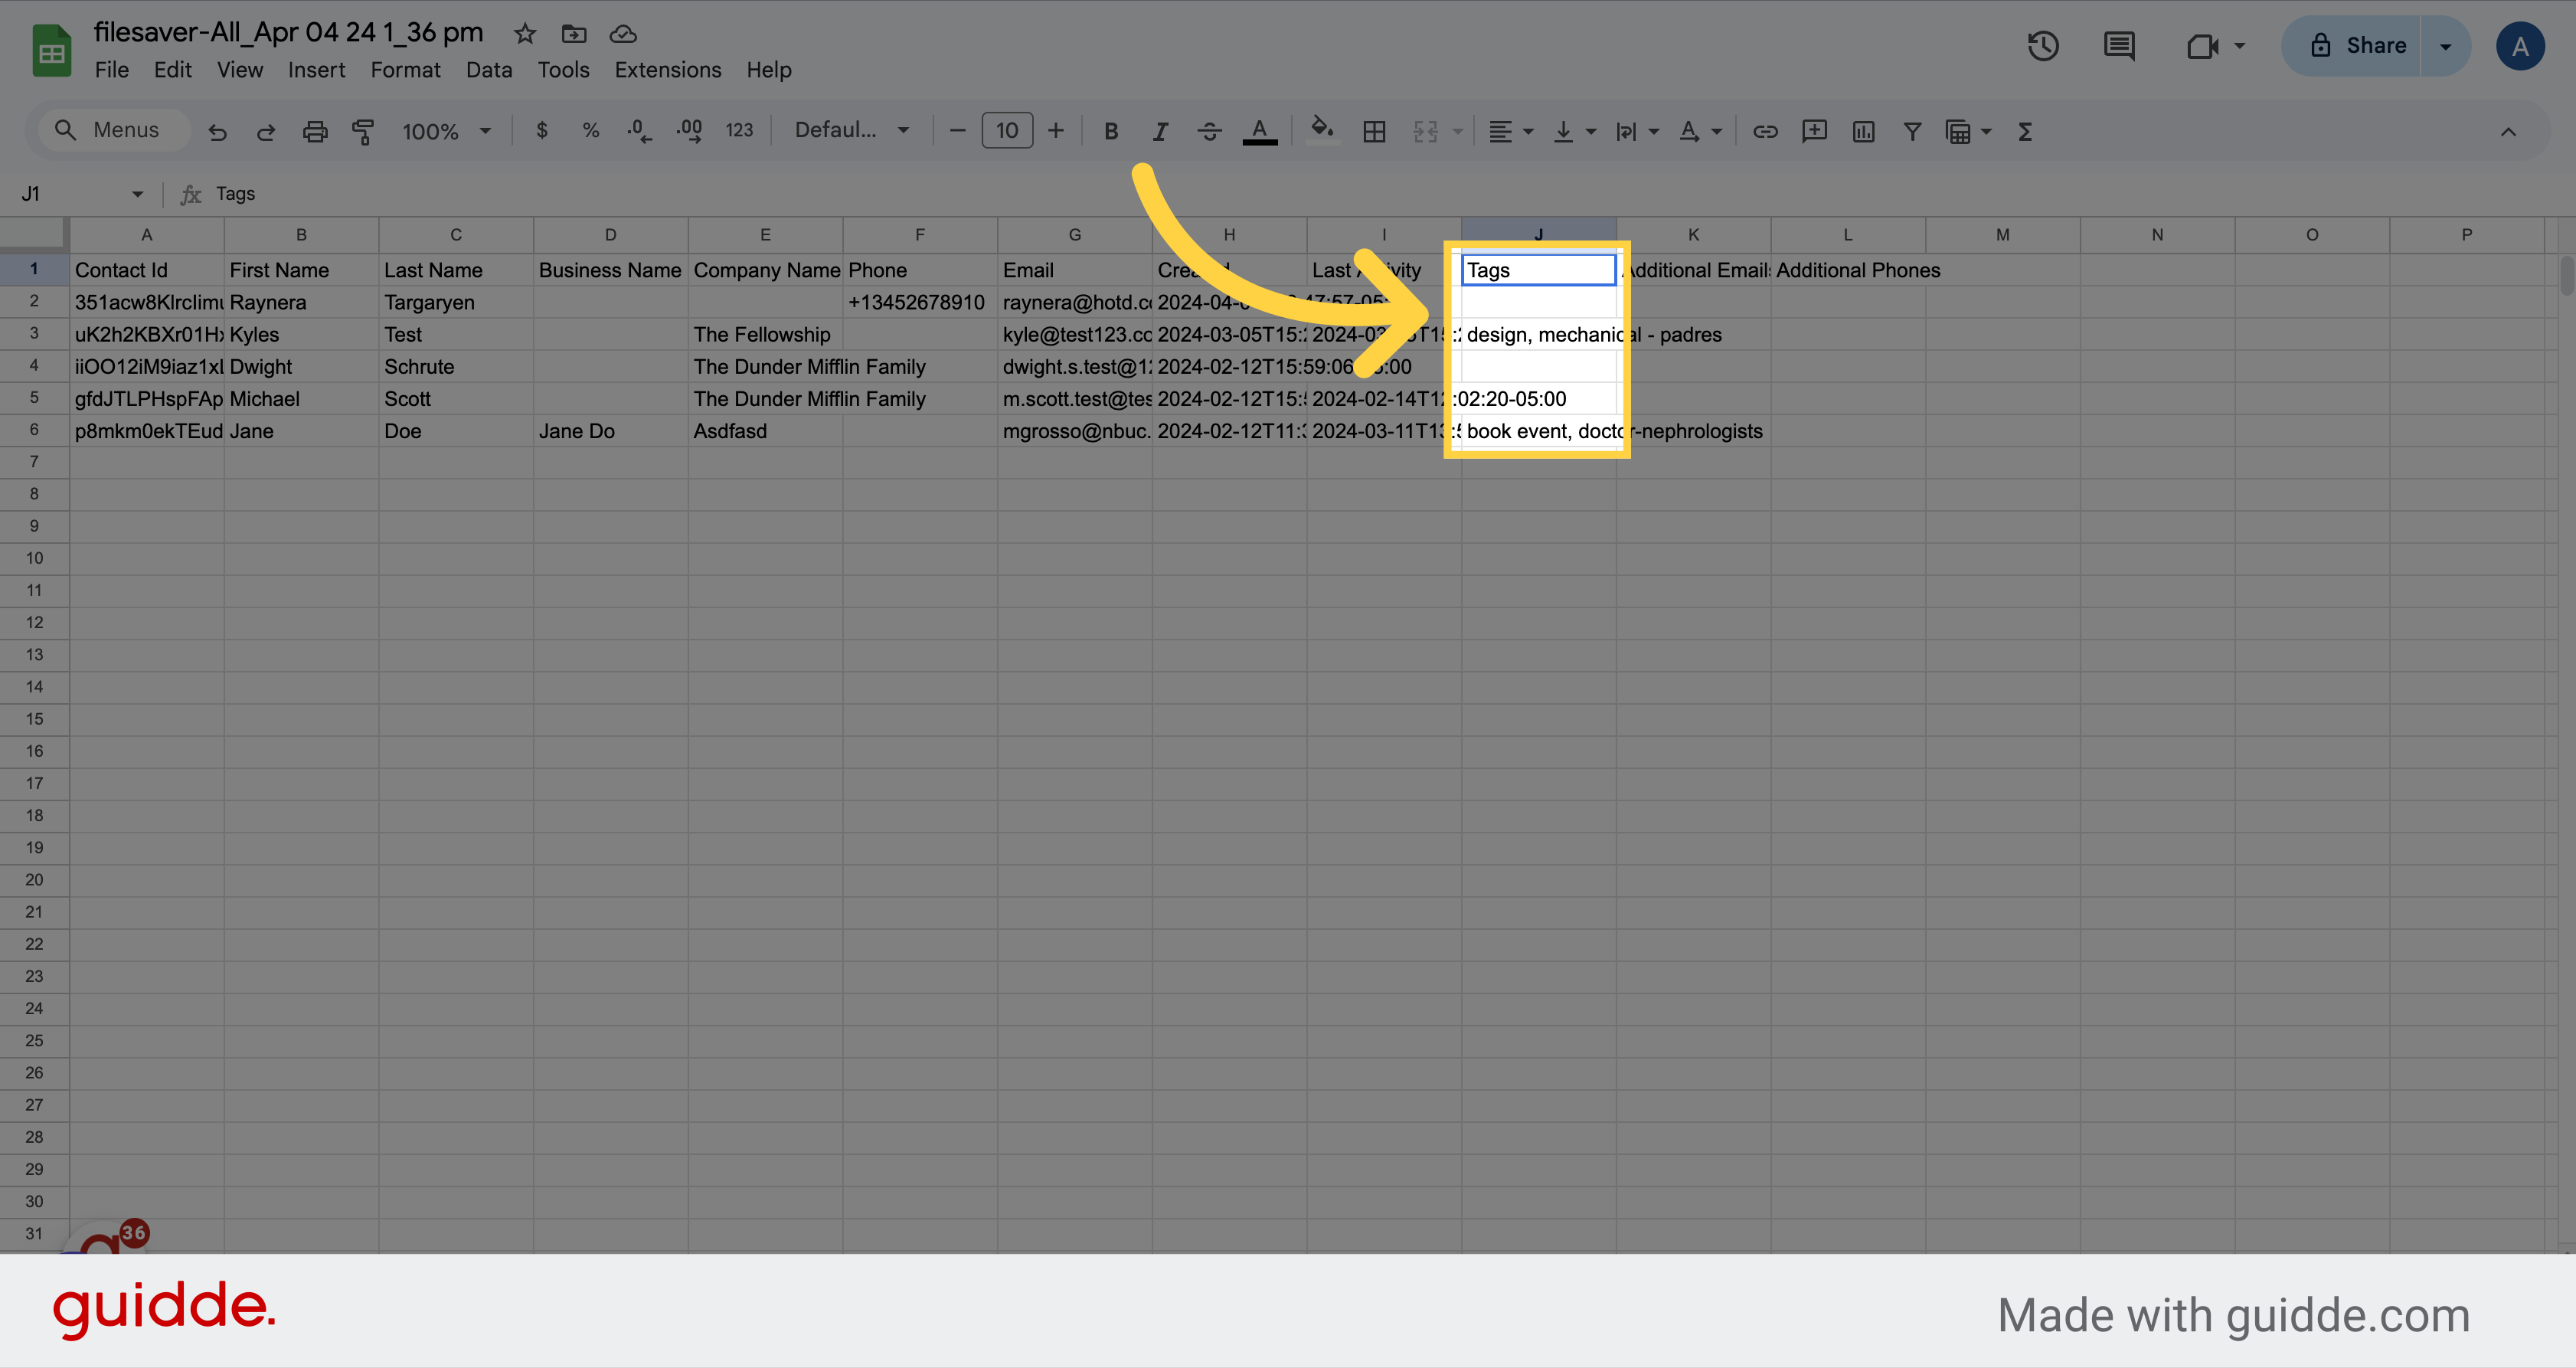The height and width of the screenshot is (1368, 2576).
Task: Open the text color picker
Action: [1259, 131]
